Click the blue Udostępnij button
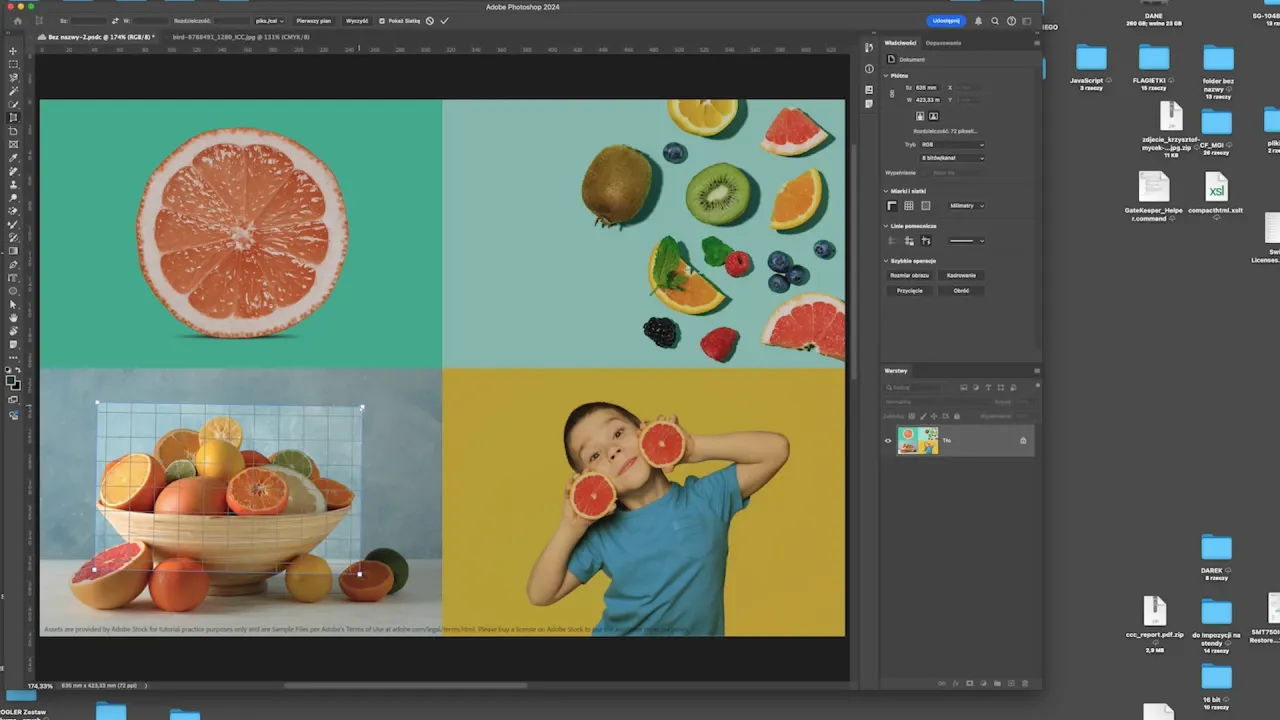 946,20
